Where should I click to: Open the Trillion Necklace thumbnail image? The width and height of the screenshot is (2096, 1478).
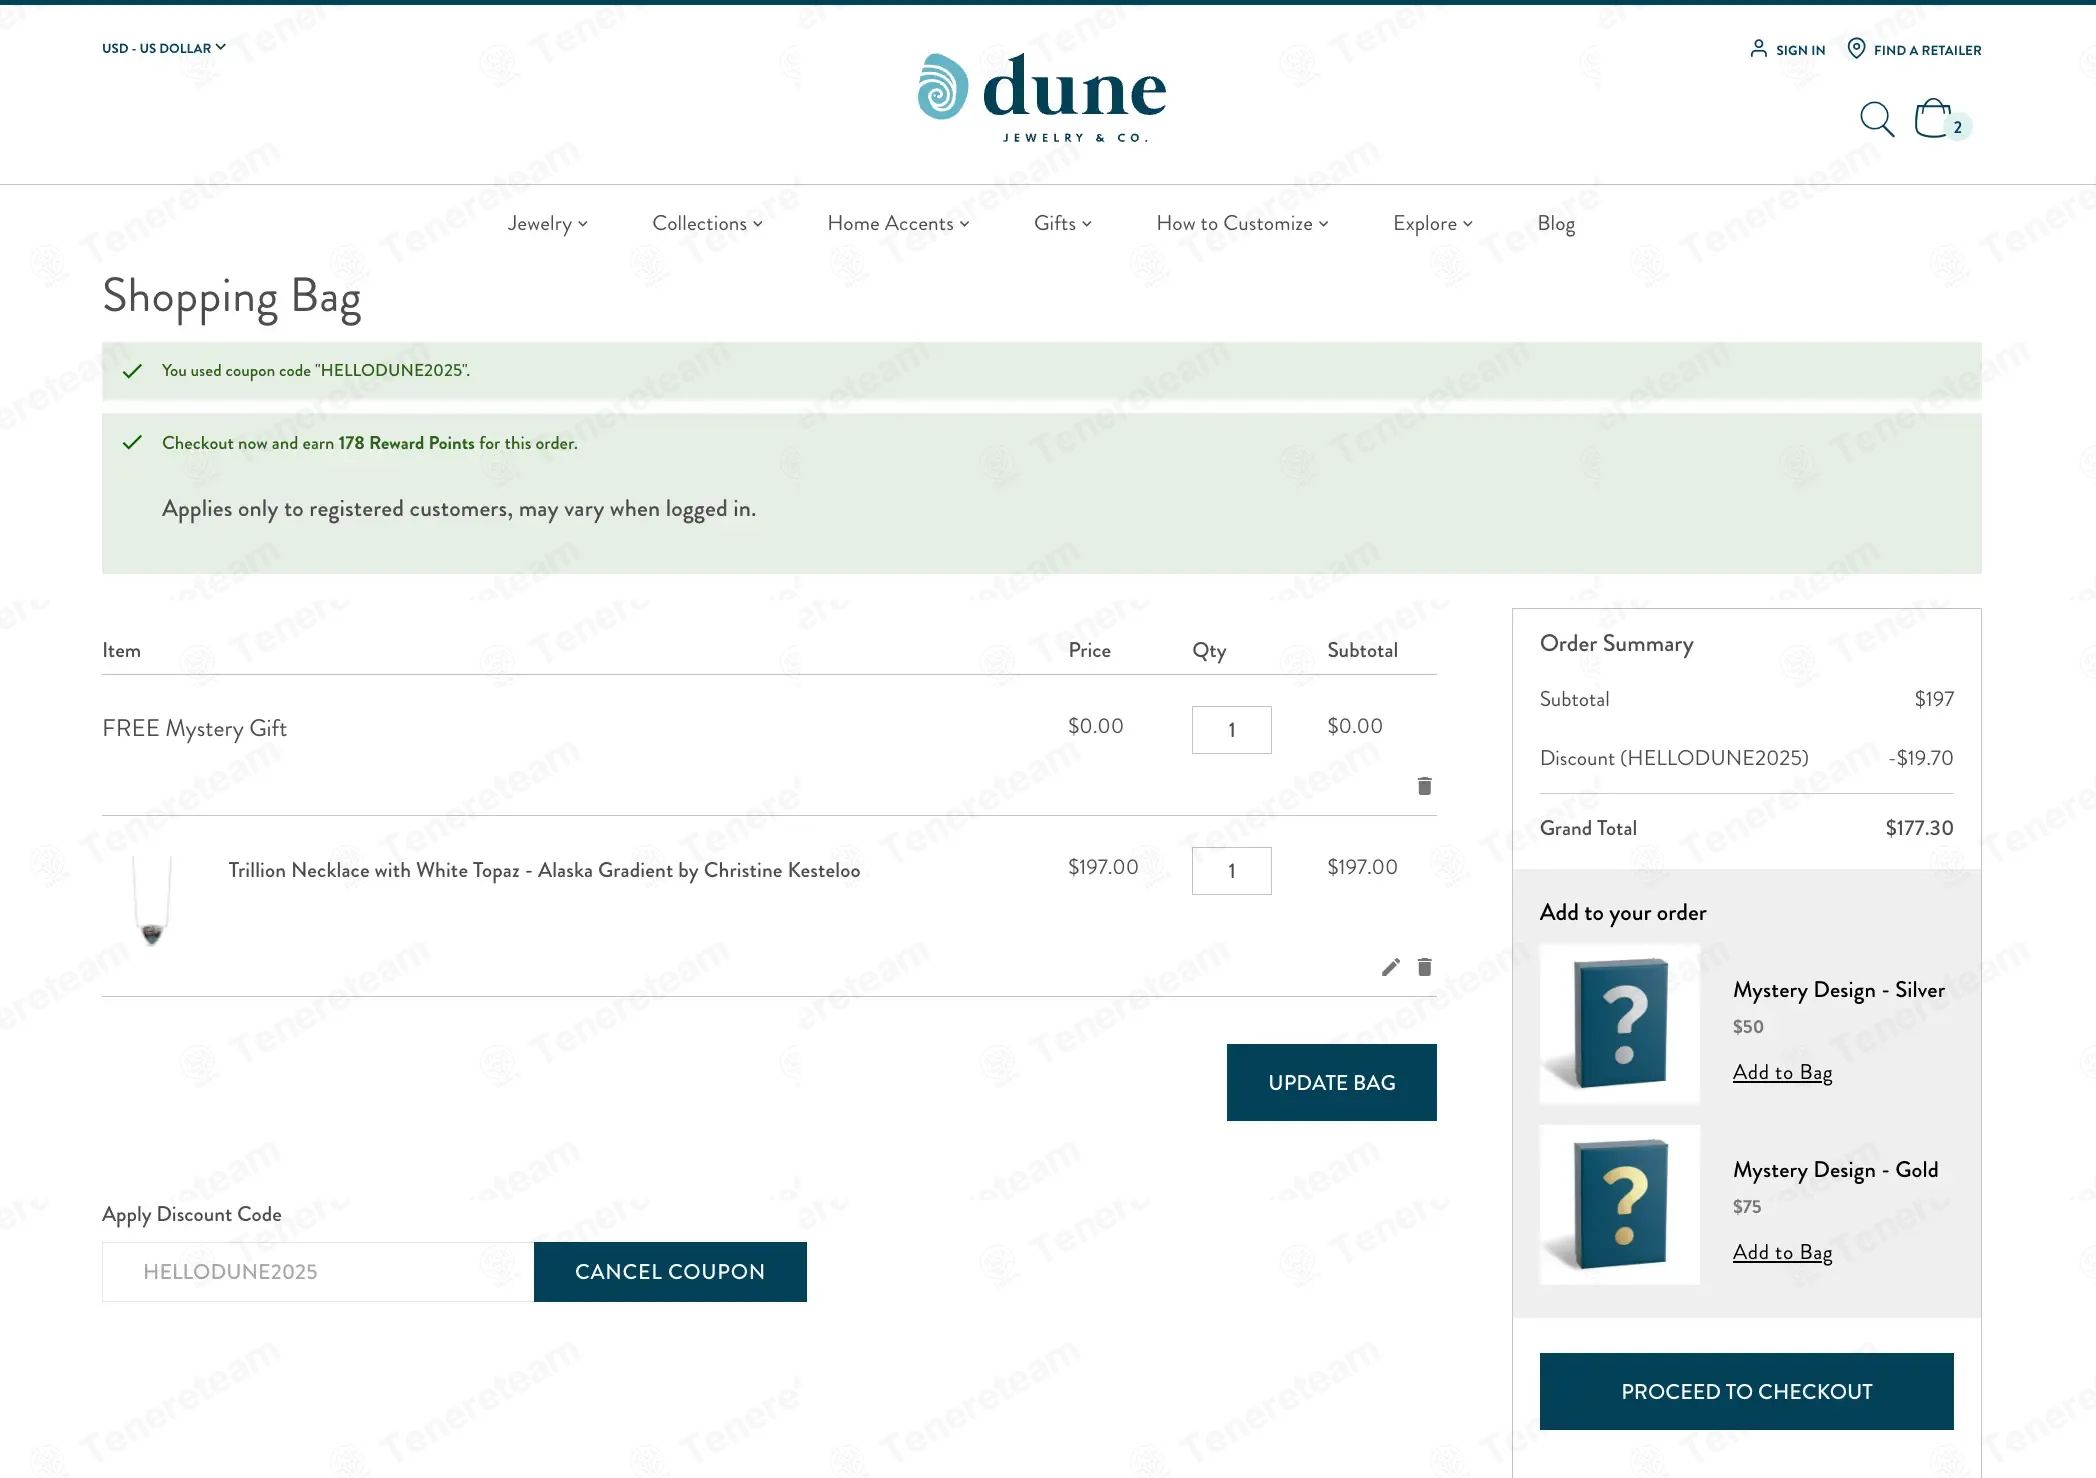pyautogui.click(x=152, y=900)
